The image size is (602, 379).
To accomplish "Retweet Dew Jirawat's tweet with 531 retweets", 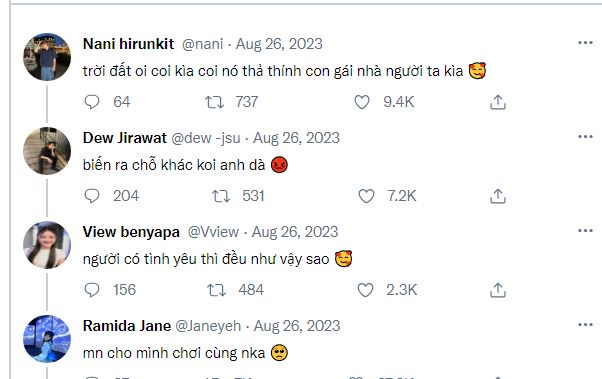I will tap(221, 196).
